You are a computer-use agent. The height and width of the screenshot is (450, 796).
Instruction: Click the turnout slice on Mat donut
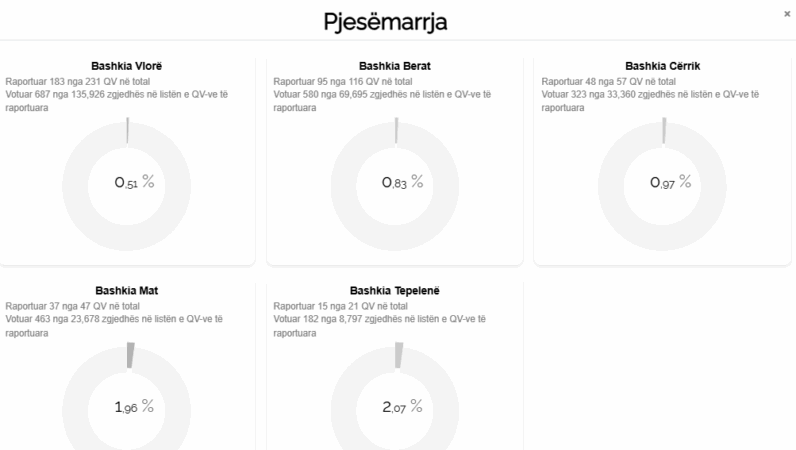click(129, 355)
